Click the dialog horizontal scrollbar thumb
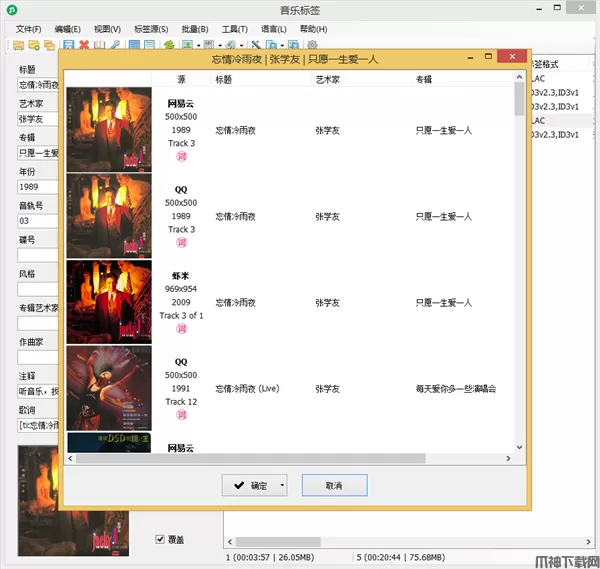This screenshot has width=600, height=569. pos(251,458)
